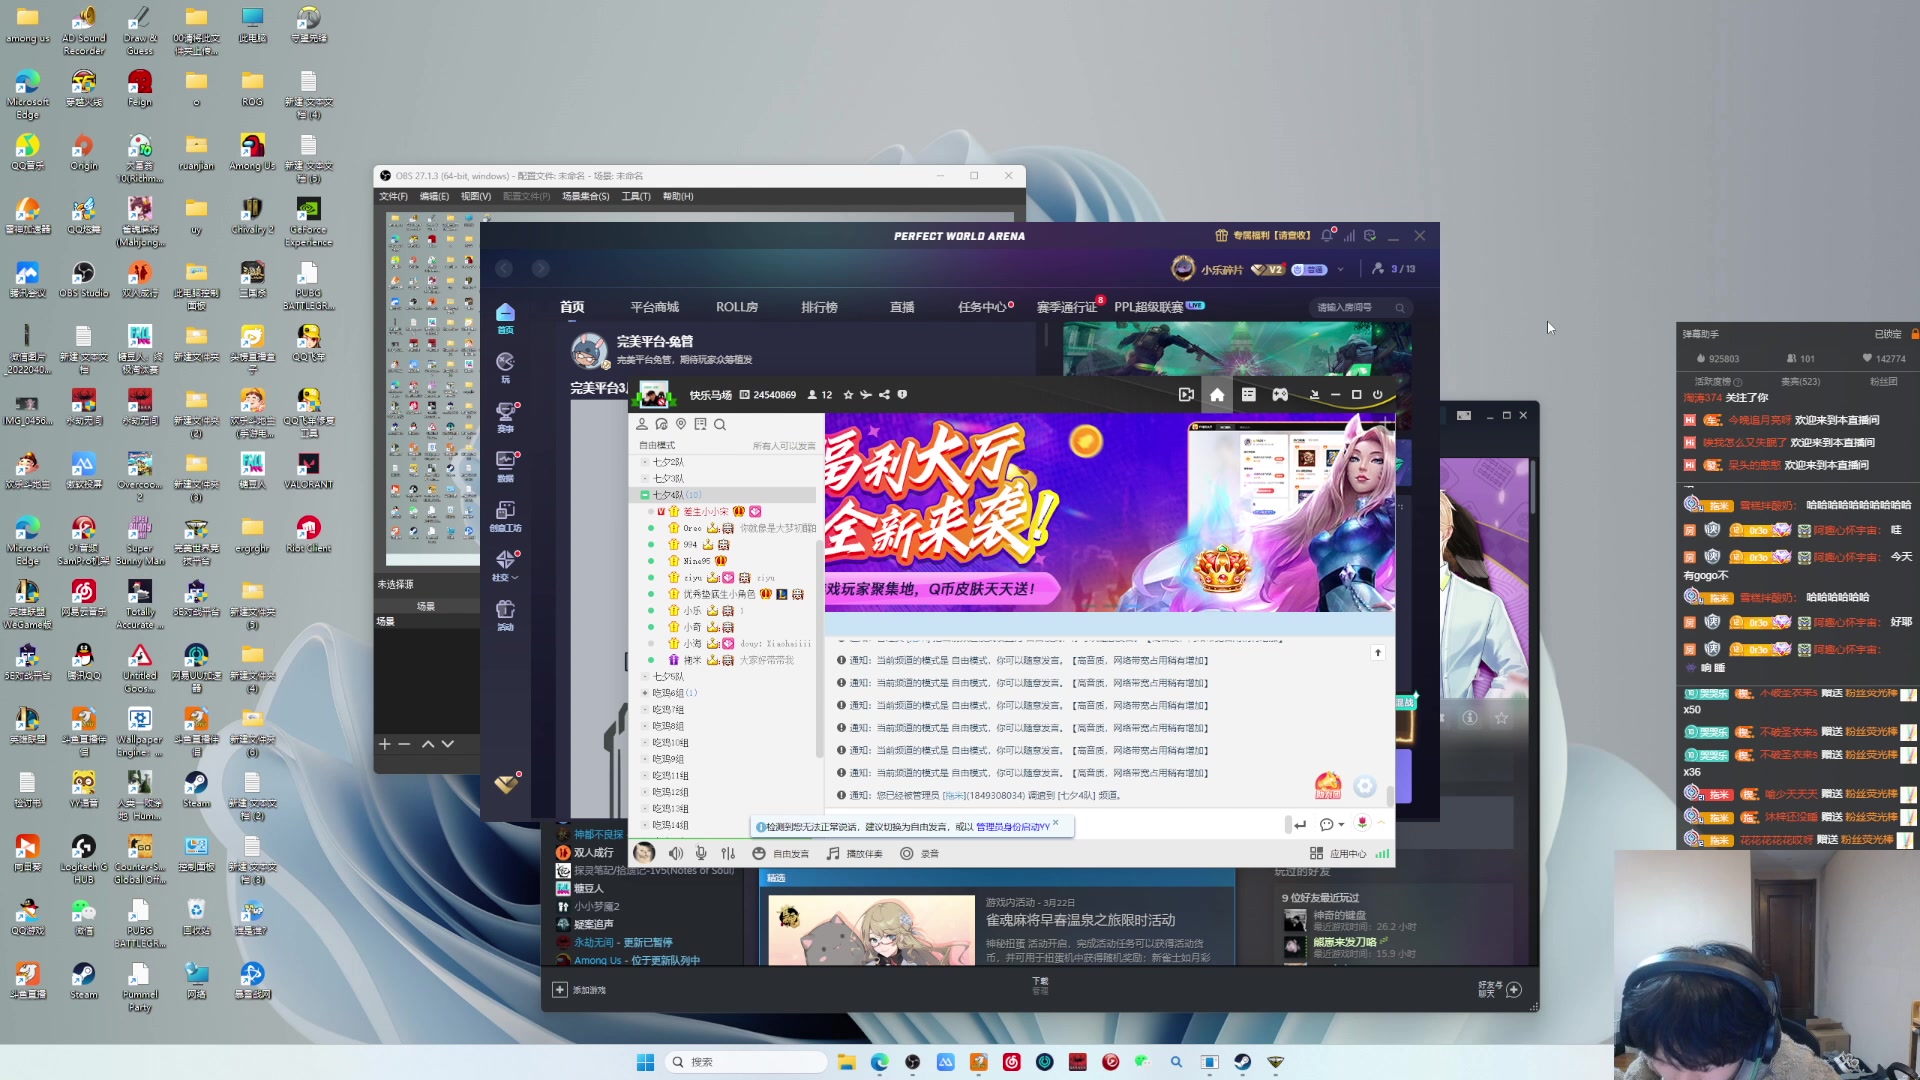Toggle the YY microphone icon
The width and height of the screenshot is (1920, 1080).
coord(701,853)
